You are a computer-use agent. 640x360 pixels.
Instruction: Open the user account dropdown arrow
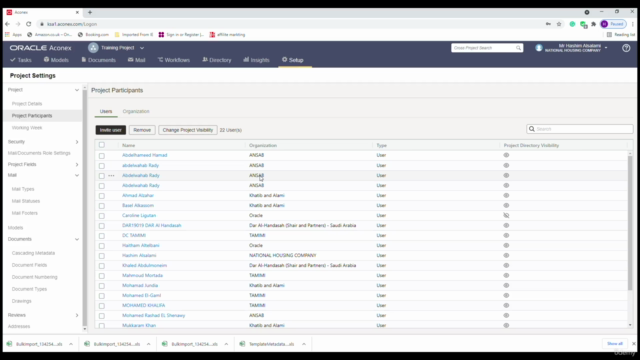click(606, 48)
